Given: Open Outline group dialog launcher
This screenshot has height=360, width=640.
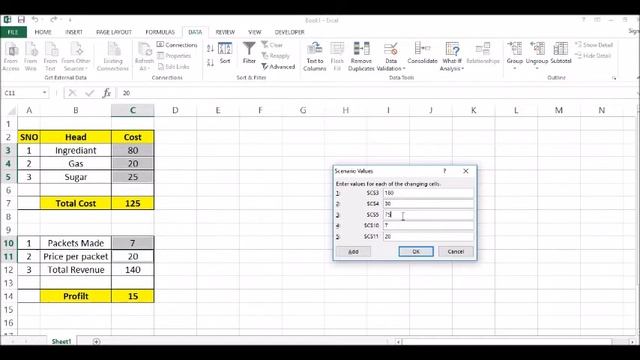Looking at the screenshot, I should point(614,78).
